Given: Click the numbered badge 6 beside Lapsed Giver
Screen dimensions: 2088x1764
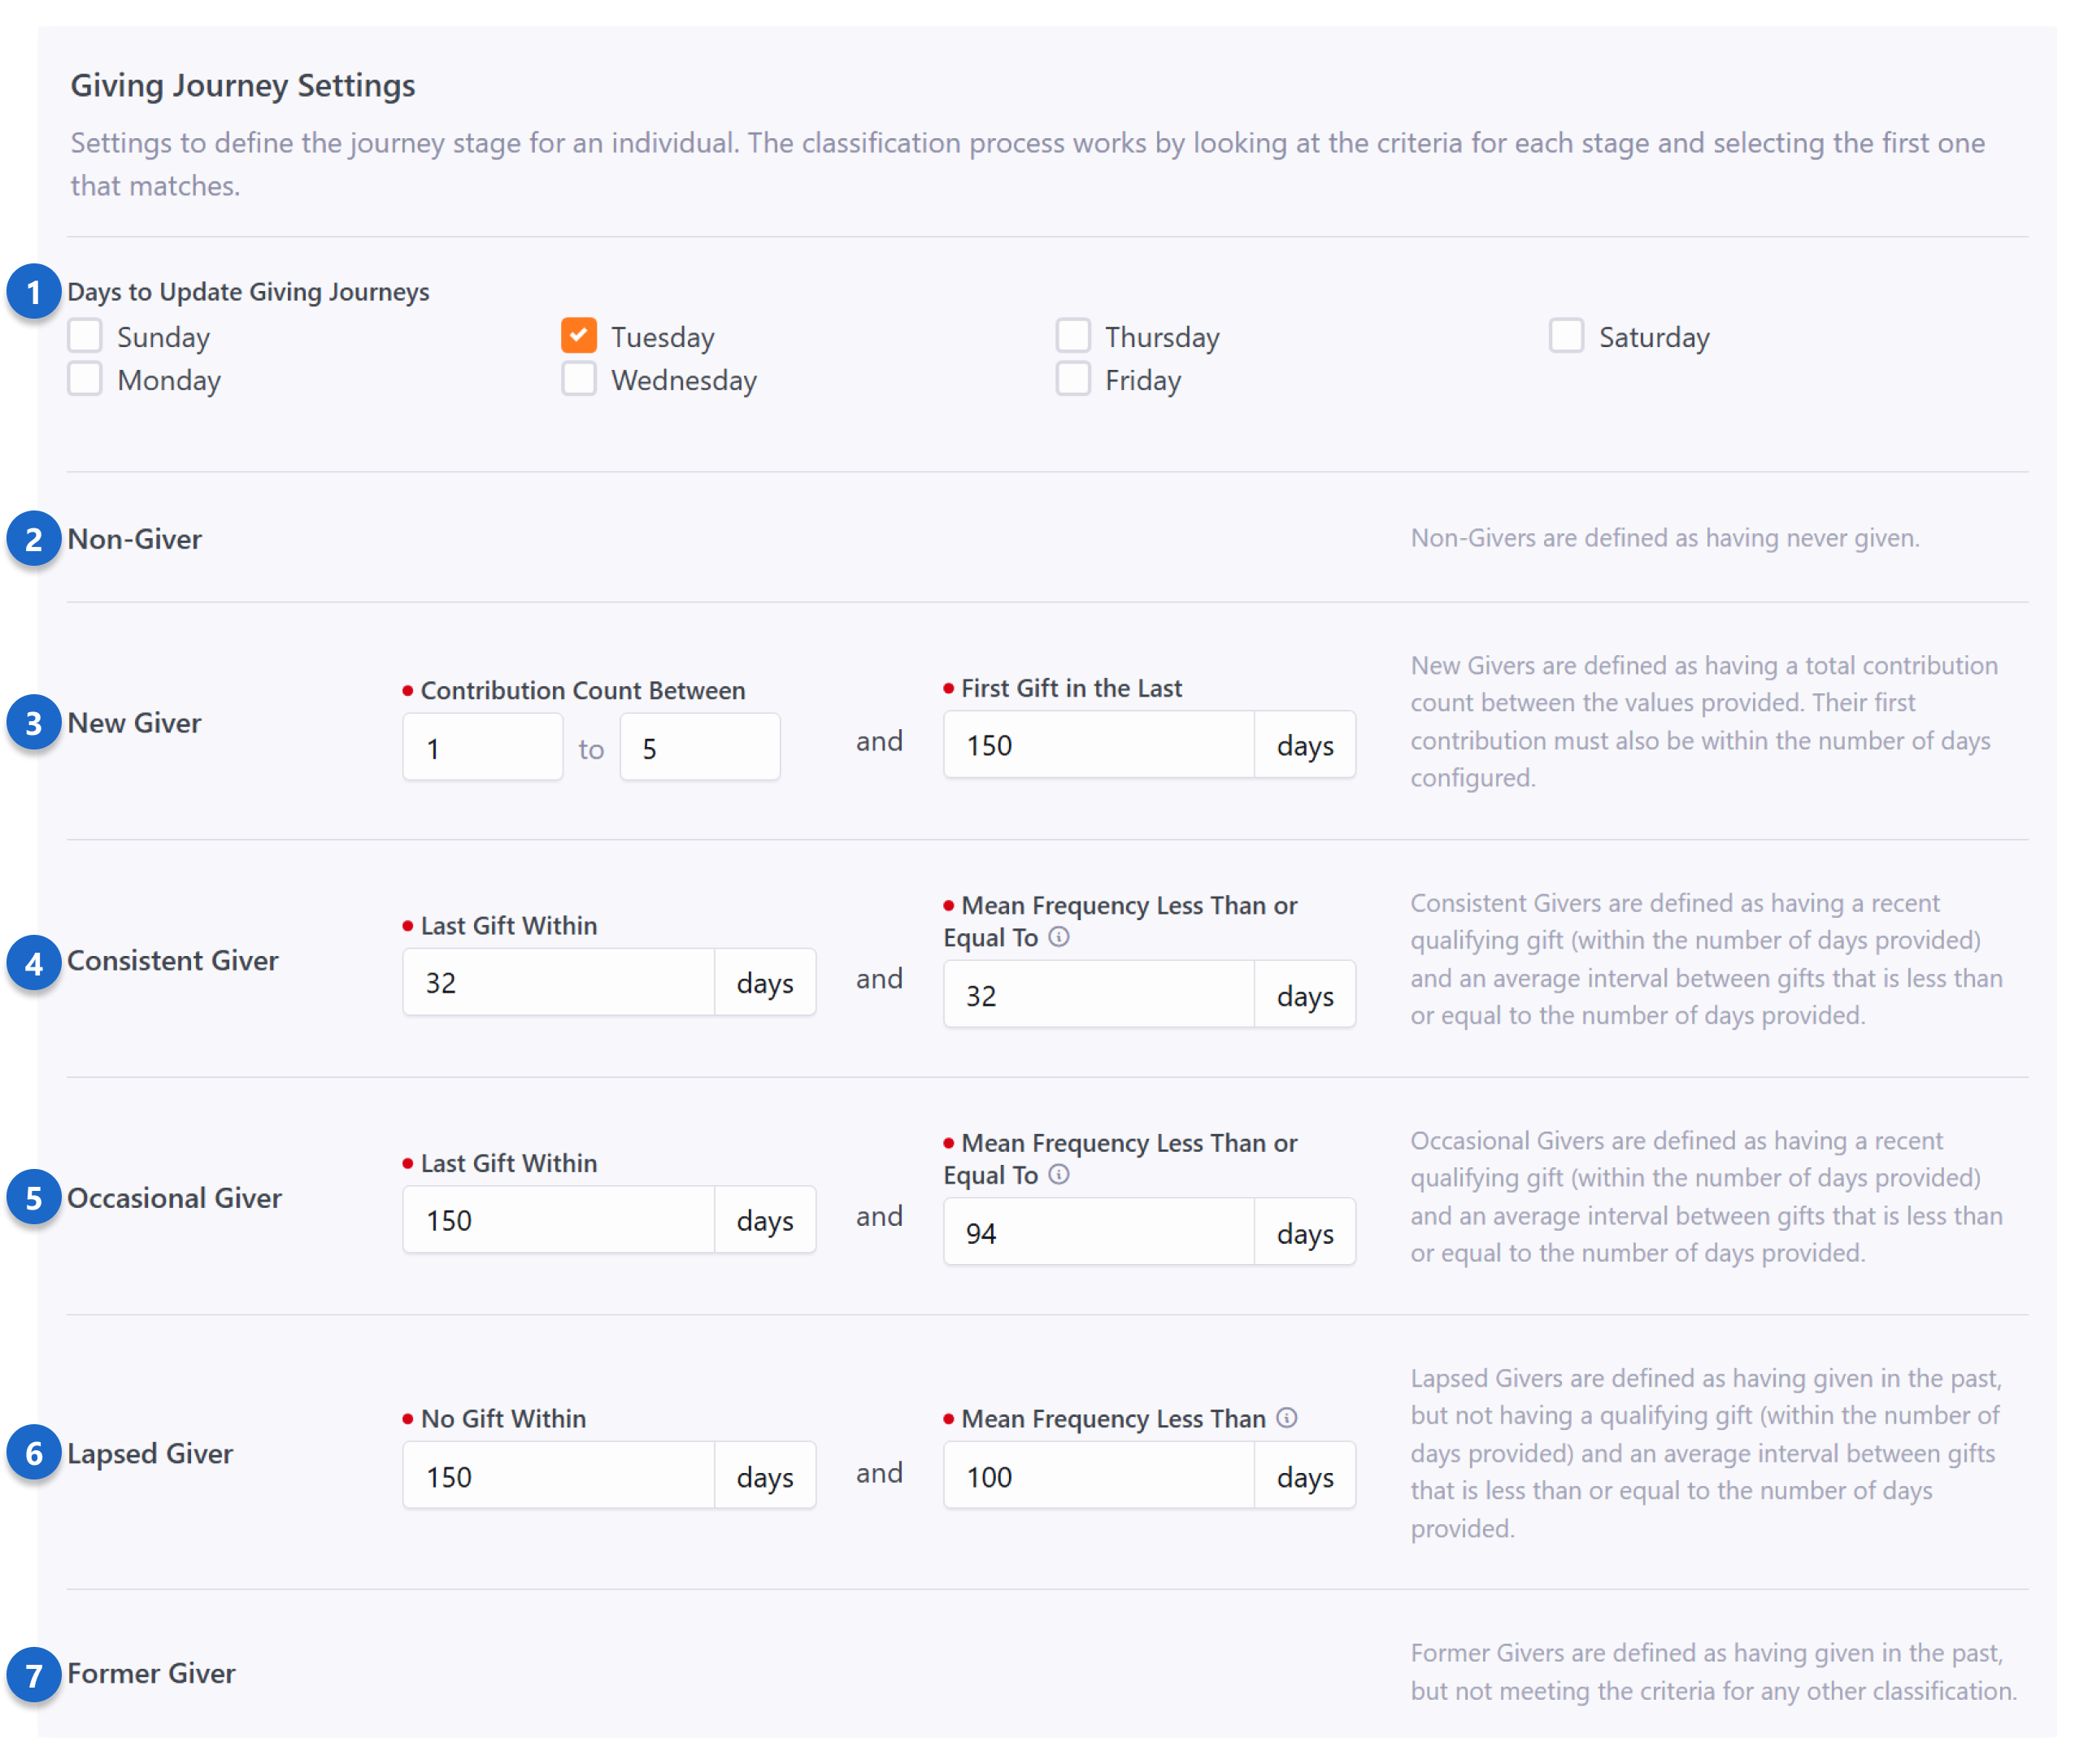Looking at the screenshot, I should coord(34,1453).
